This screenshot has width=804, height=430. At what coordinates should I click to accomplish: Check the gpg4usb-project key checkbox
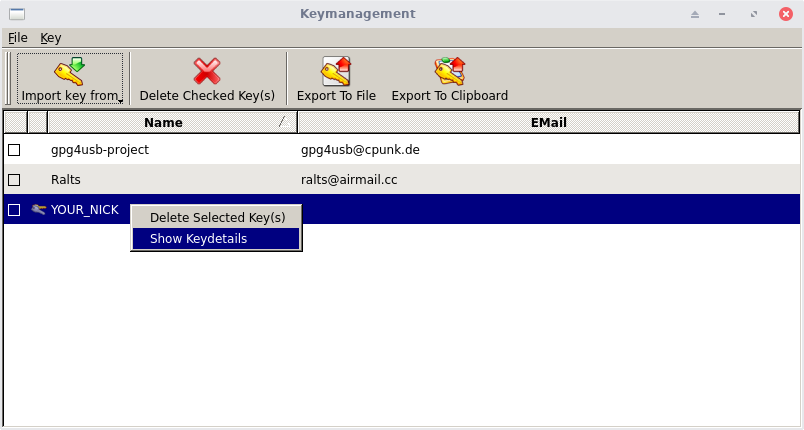14,150
